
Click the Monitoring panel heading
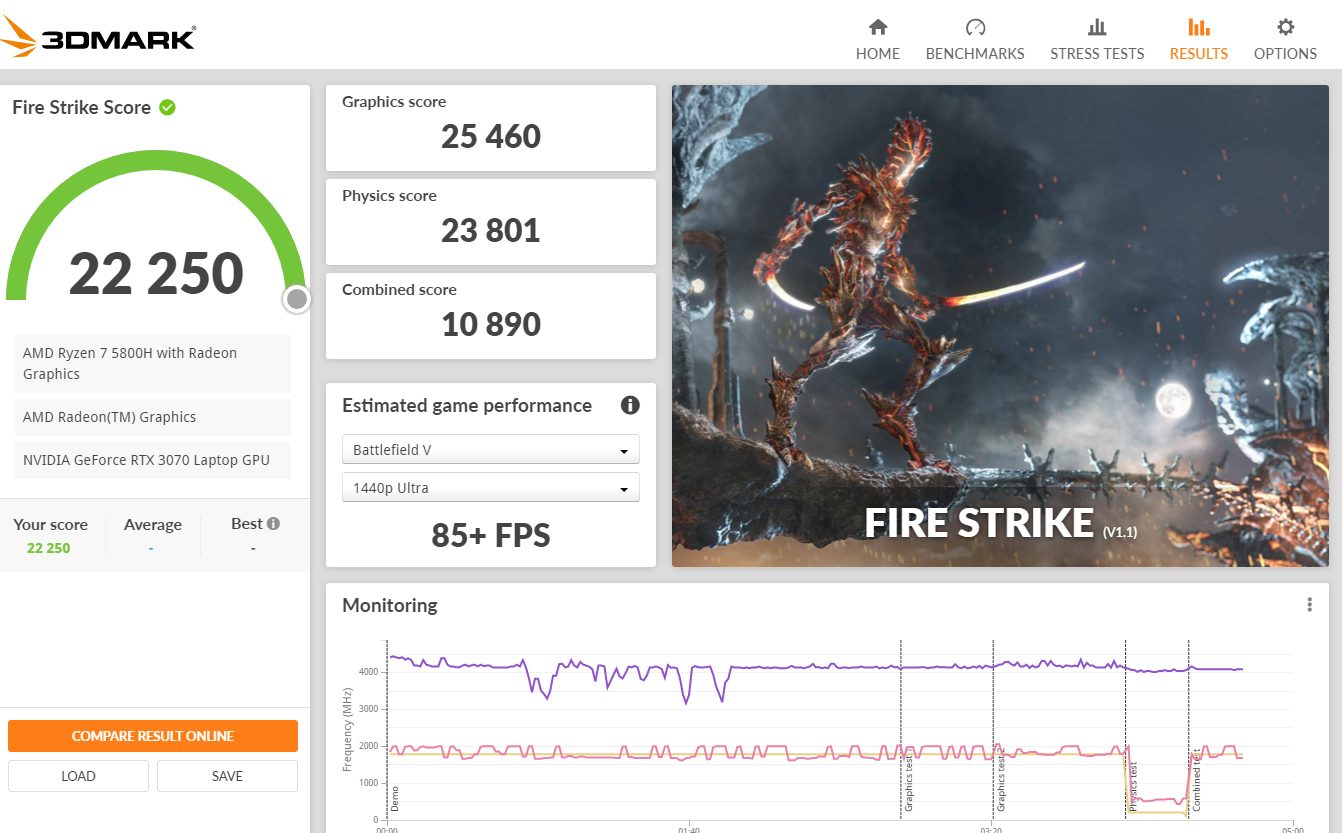[390, 605]
